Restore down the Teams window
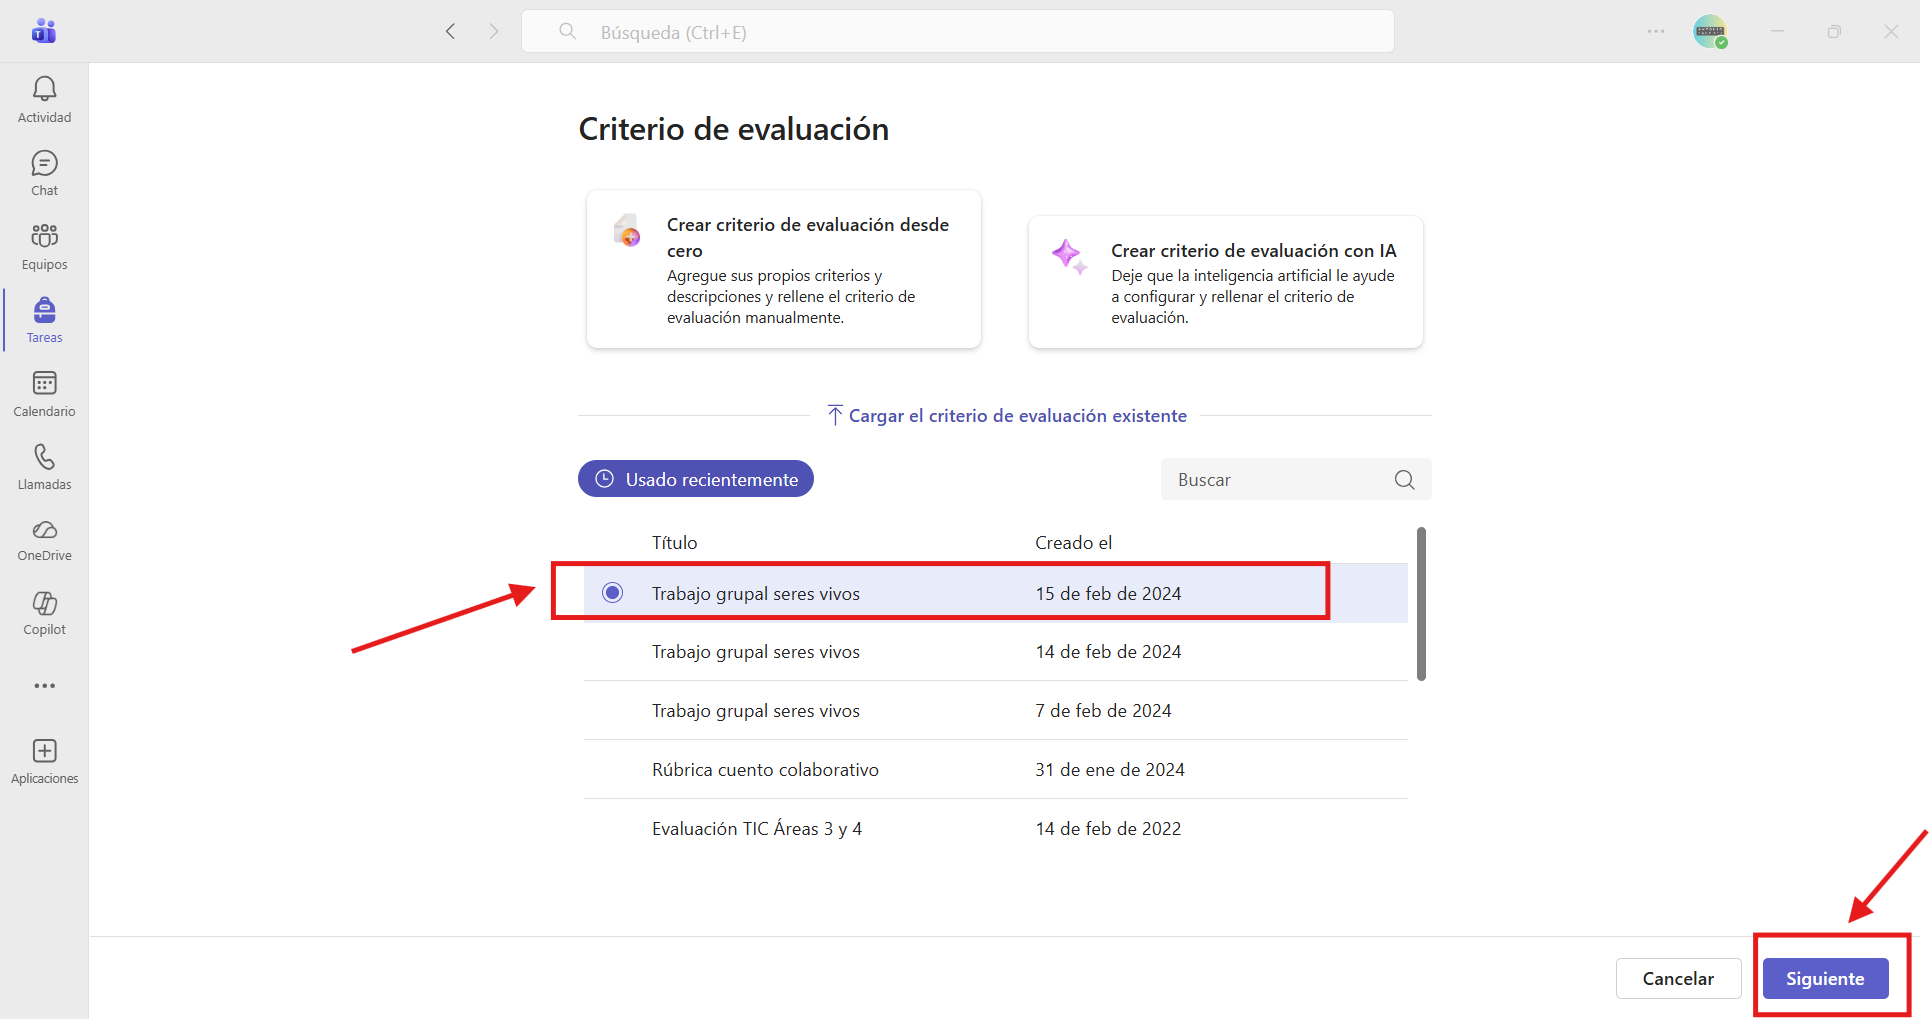This screenshot has height=1019, width=1929. point(1834,31)
